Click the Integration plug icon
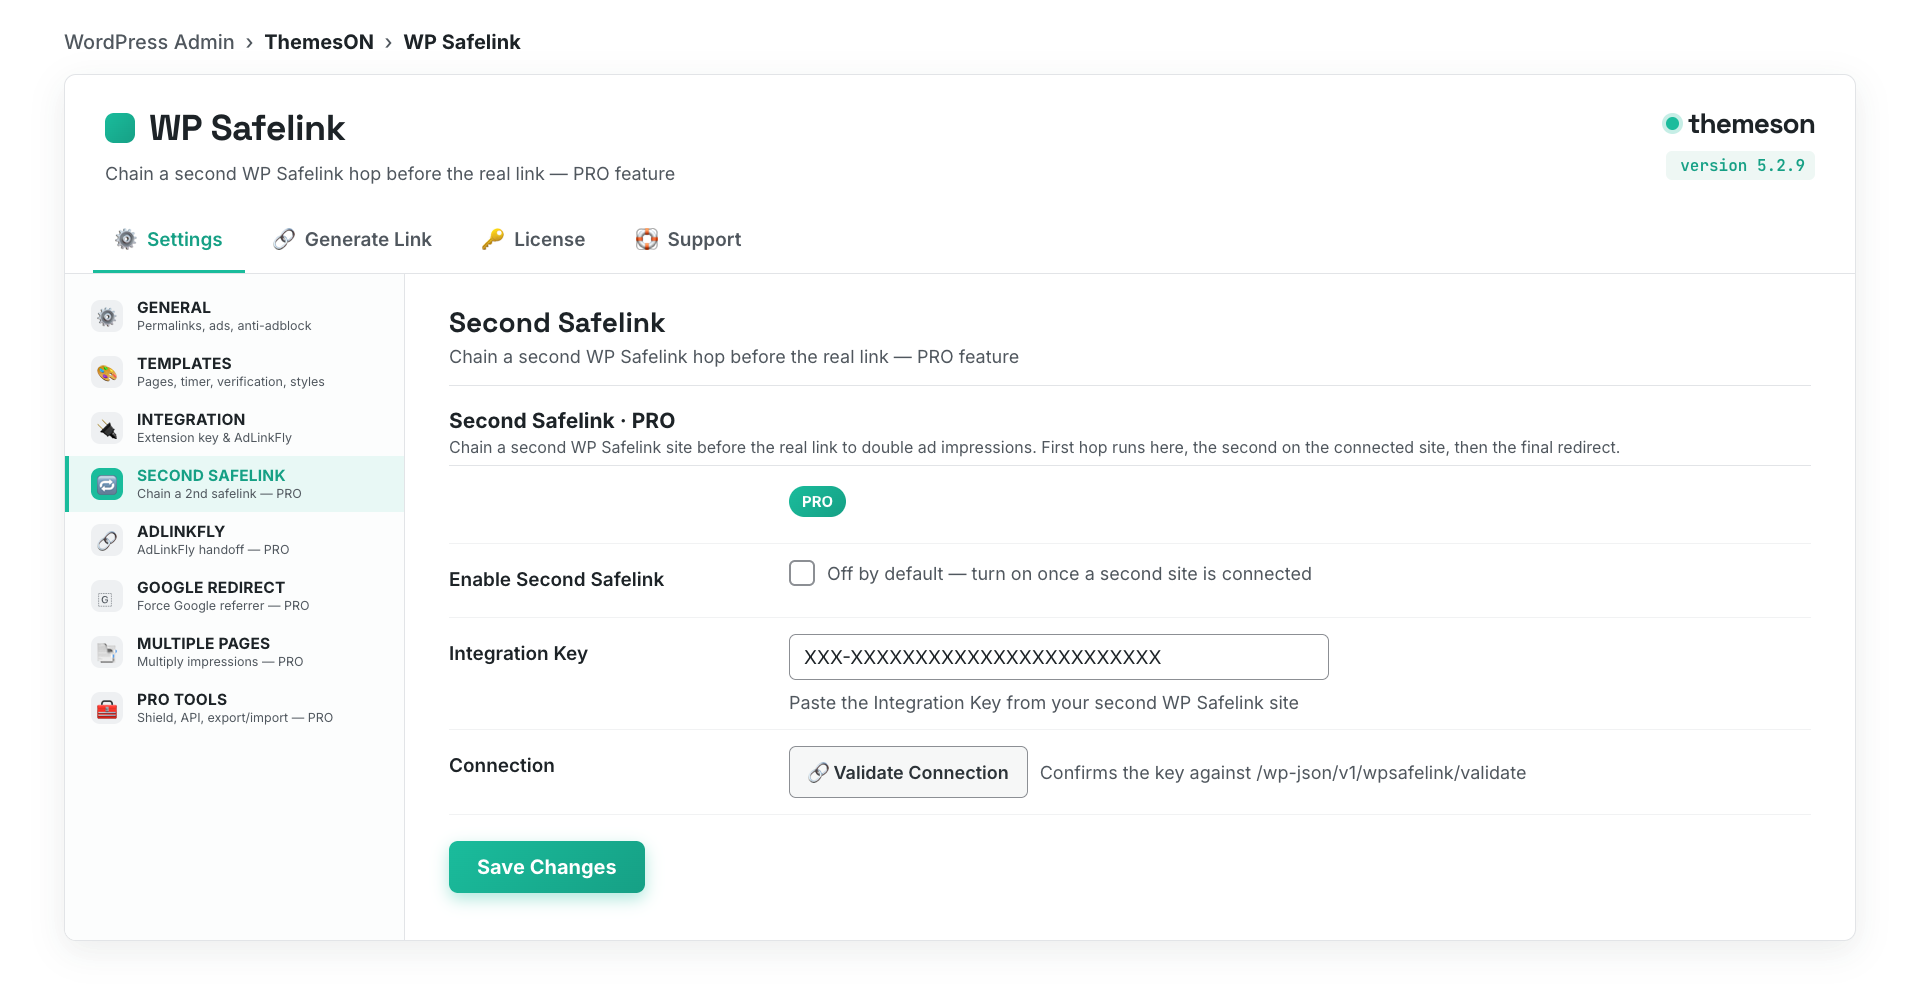Screen dimensions: 1920x1002 107,428
